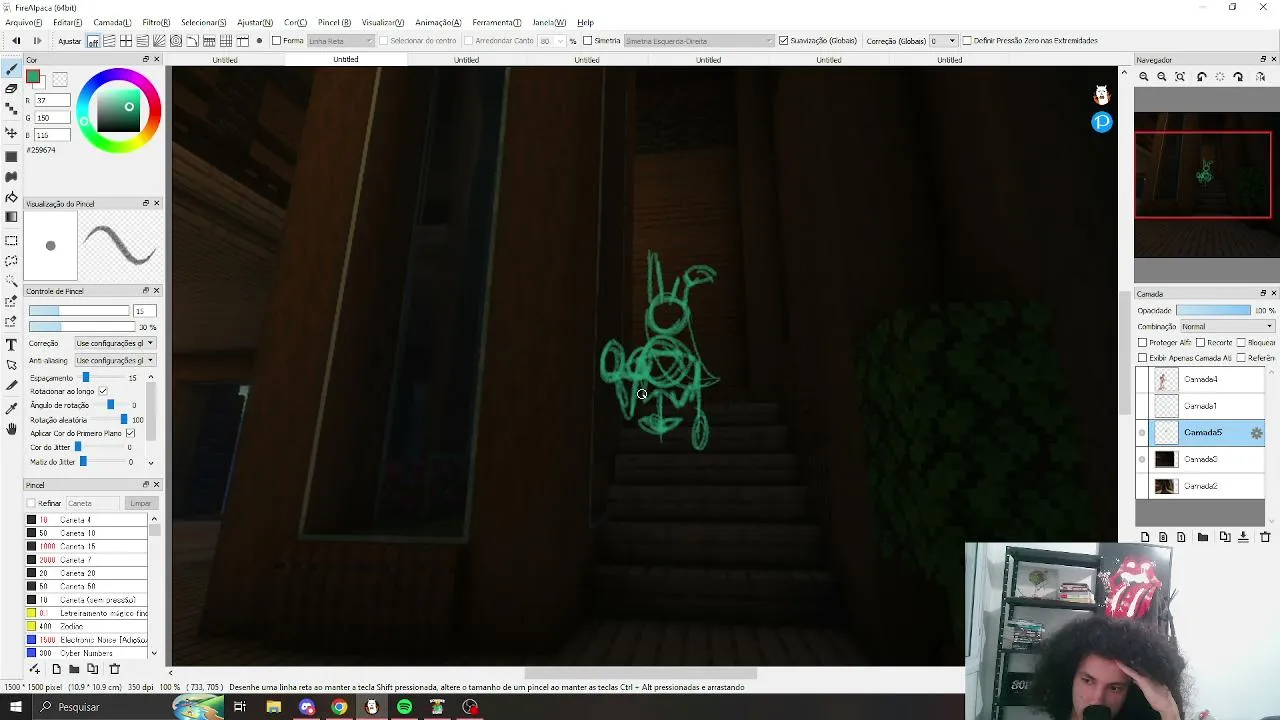The width and height of the screenshot is (1280, 720).
Task: Open Camada5 layer settings gear
Action: tap(1257, 433)
